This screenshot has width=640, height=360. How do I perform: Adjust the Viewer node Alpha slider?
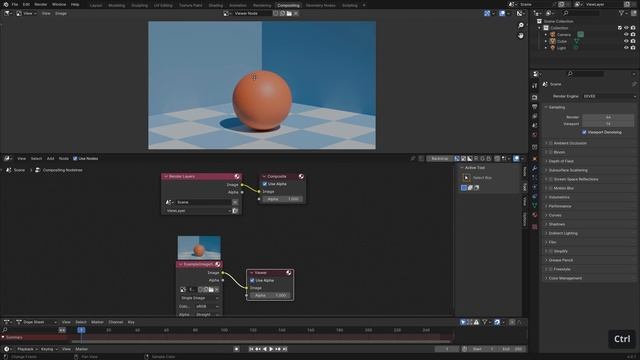(270, 295)
